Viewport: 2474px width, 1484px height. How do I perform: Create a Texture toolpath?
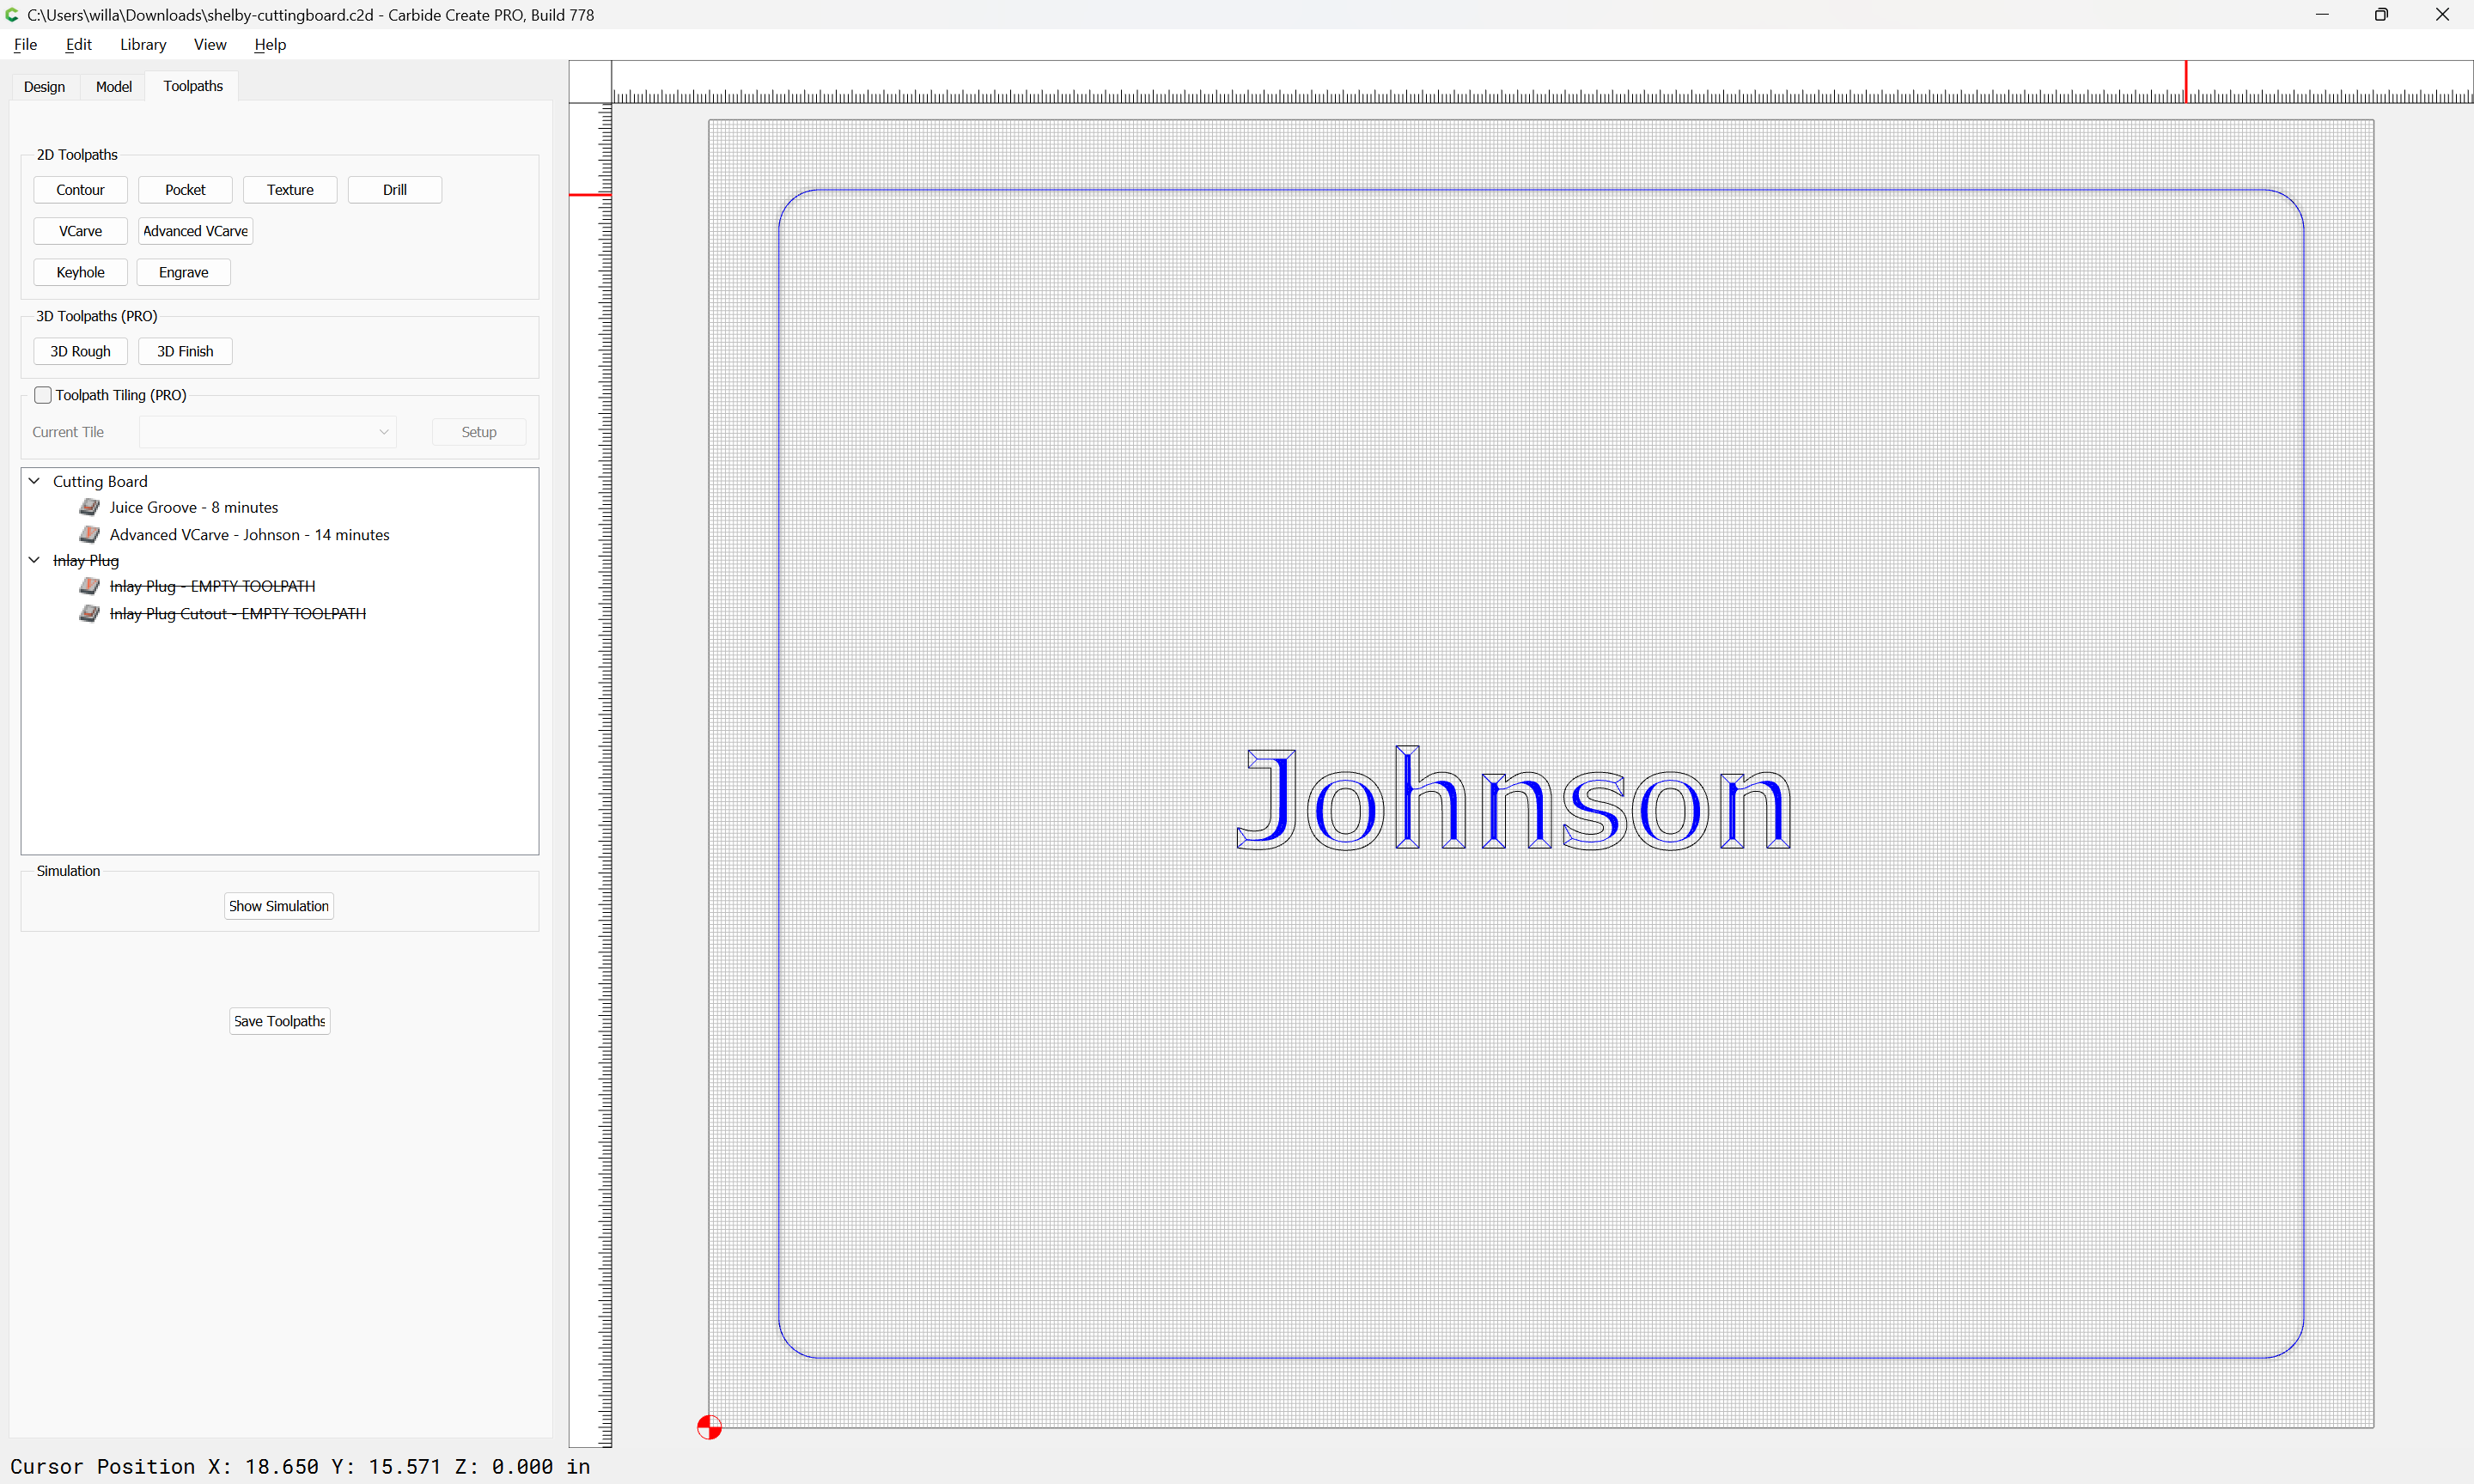[x=290, y=190]
